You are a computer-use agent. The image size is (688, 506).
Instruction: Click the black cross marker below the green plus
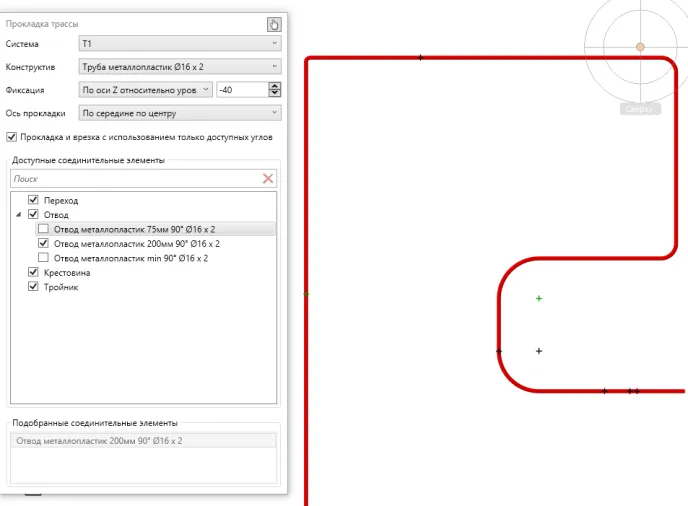(x=539, y=351)
